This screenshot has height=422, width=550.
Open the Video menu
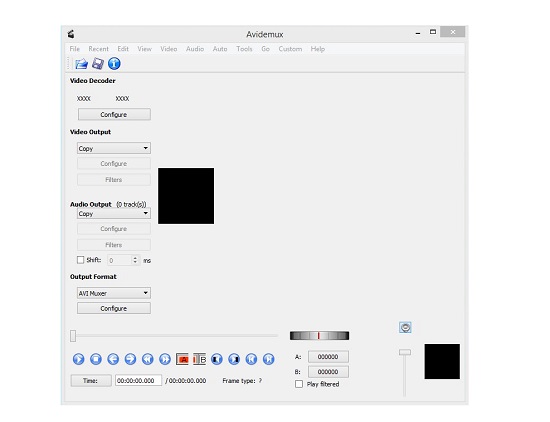169,49
